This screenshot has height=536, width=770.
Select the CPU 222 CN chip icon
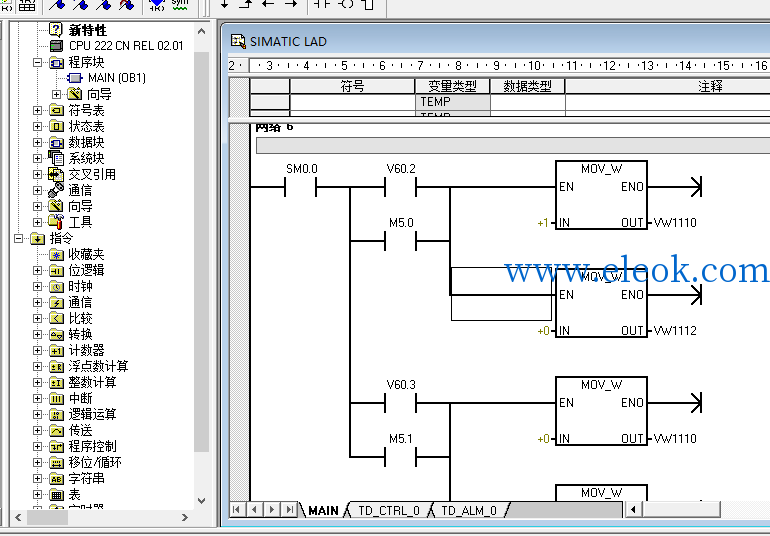pos(56,46)
